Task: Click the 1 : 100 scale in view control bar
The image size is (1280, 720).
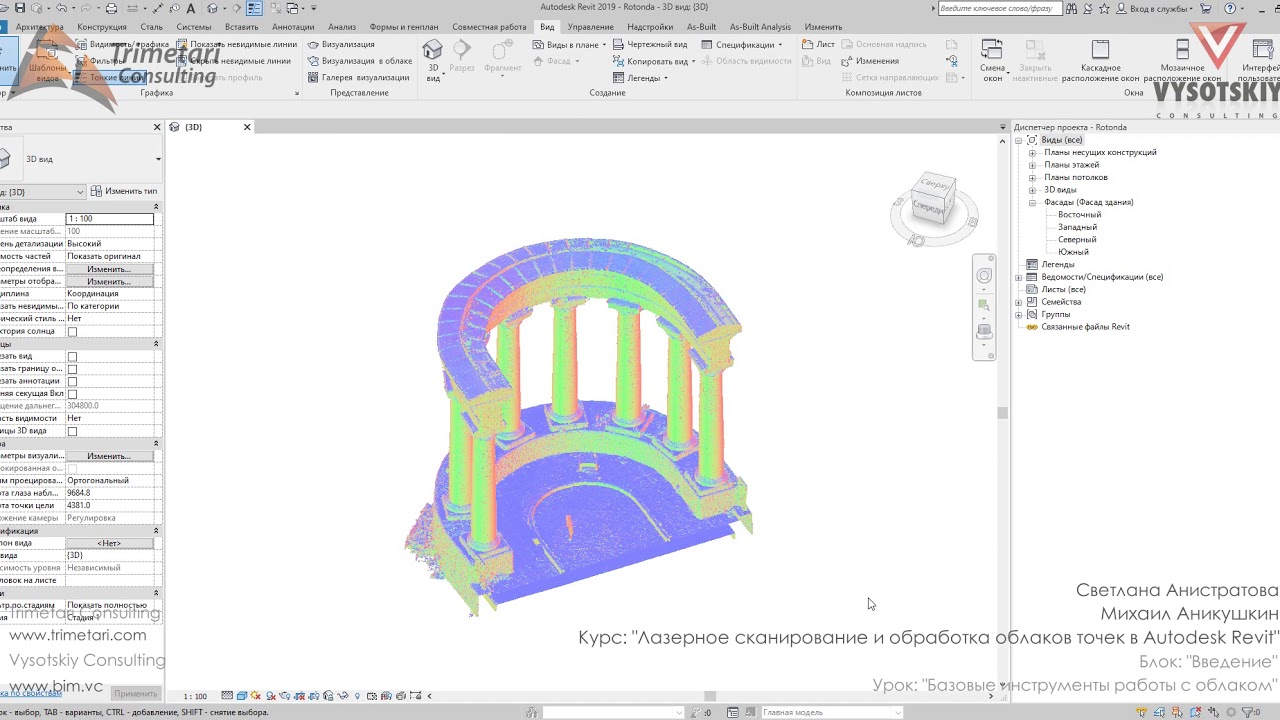Action: point(195,696)
